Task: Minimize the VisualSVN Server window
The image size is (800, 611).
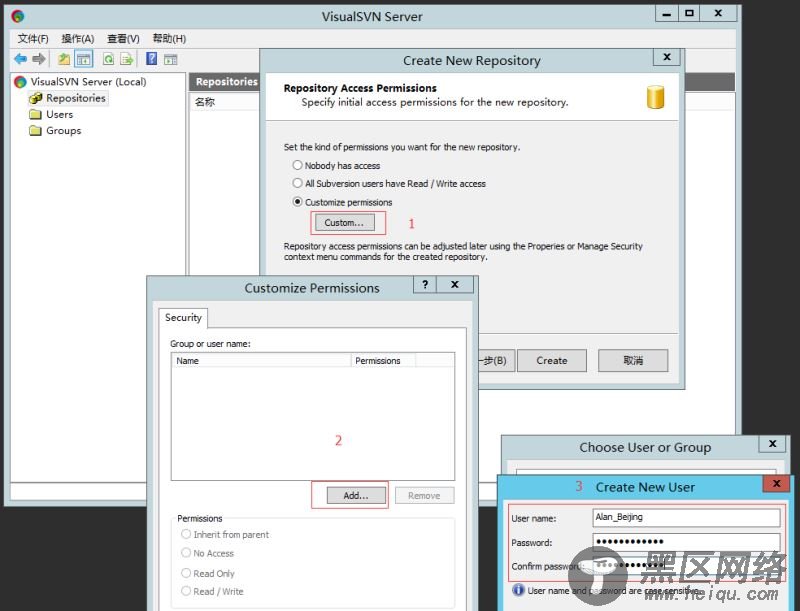Action: 666,13
